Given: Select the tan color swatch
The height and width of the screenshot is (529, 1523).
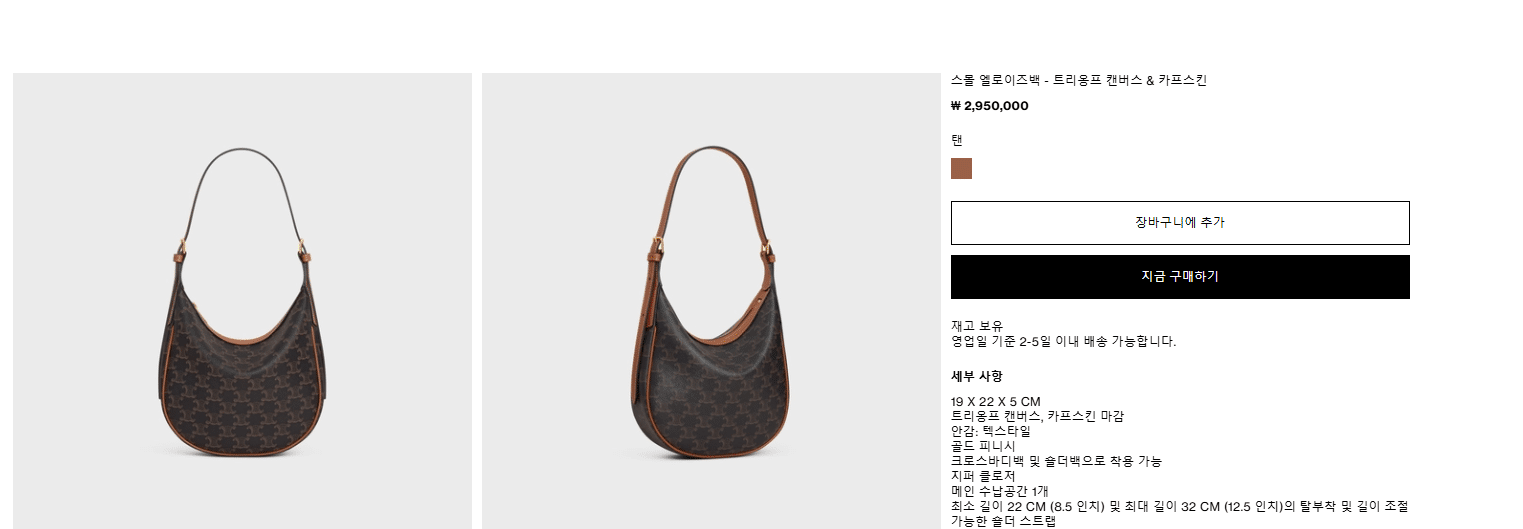Looking at the screenshot, I should pyautogui.click(x=961, y=168).
